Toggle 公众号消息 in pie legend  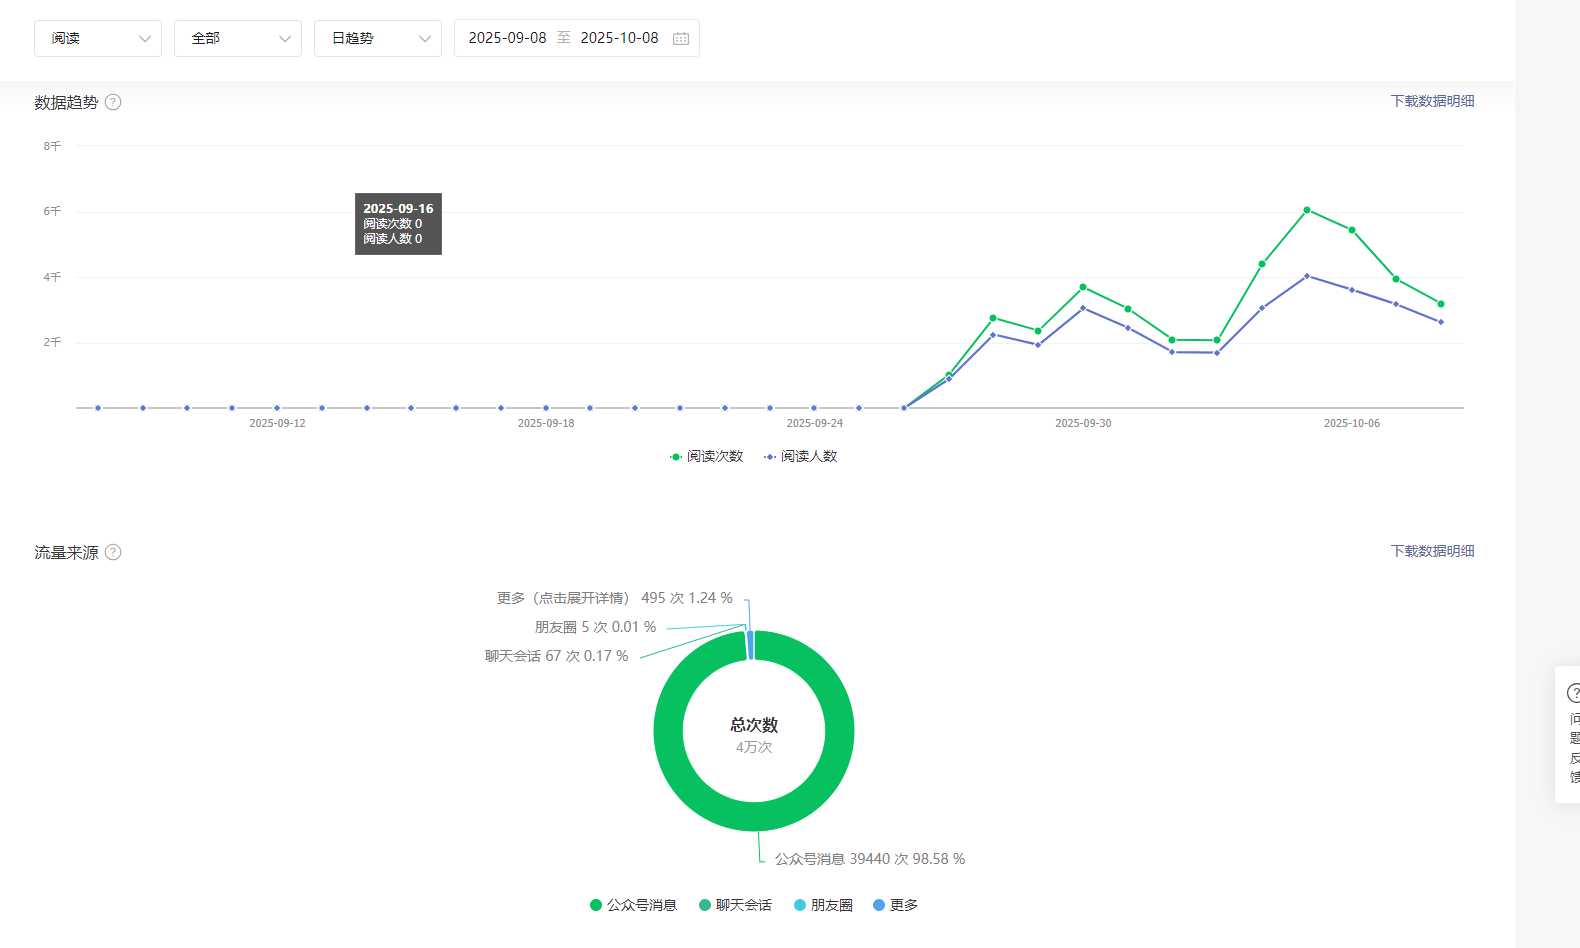[633, 905]
